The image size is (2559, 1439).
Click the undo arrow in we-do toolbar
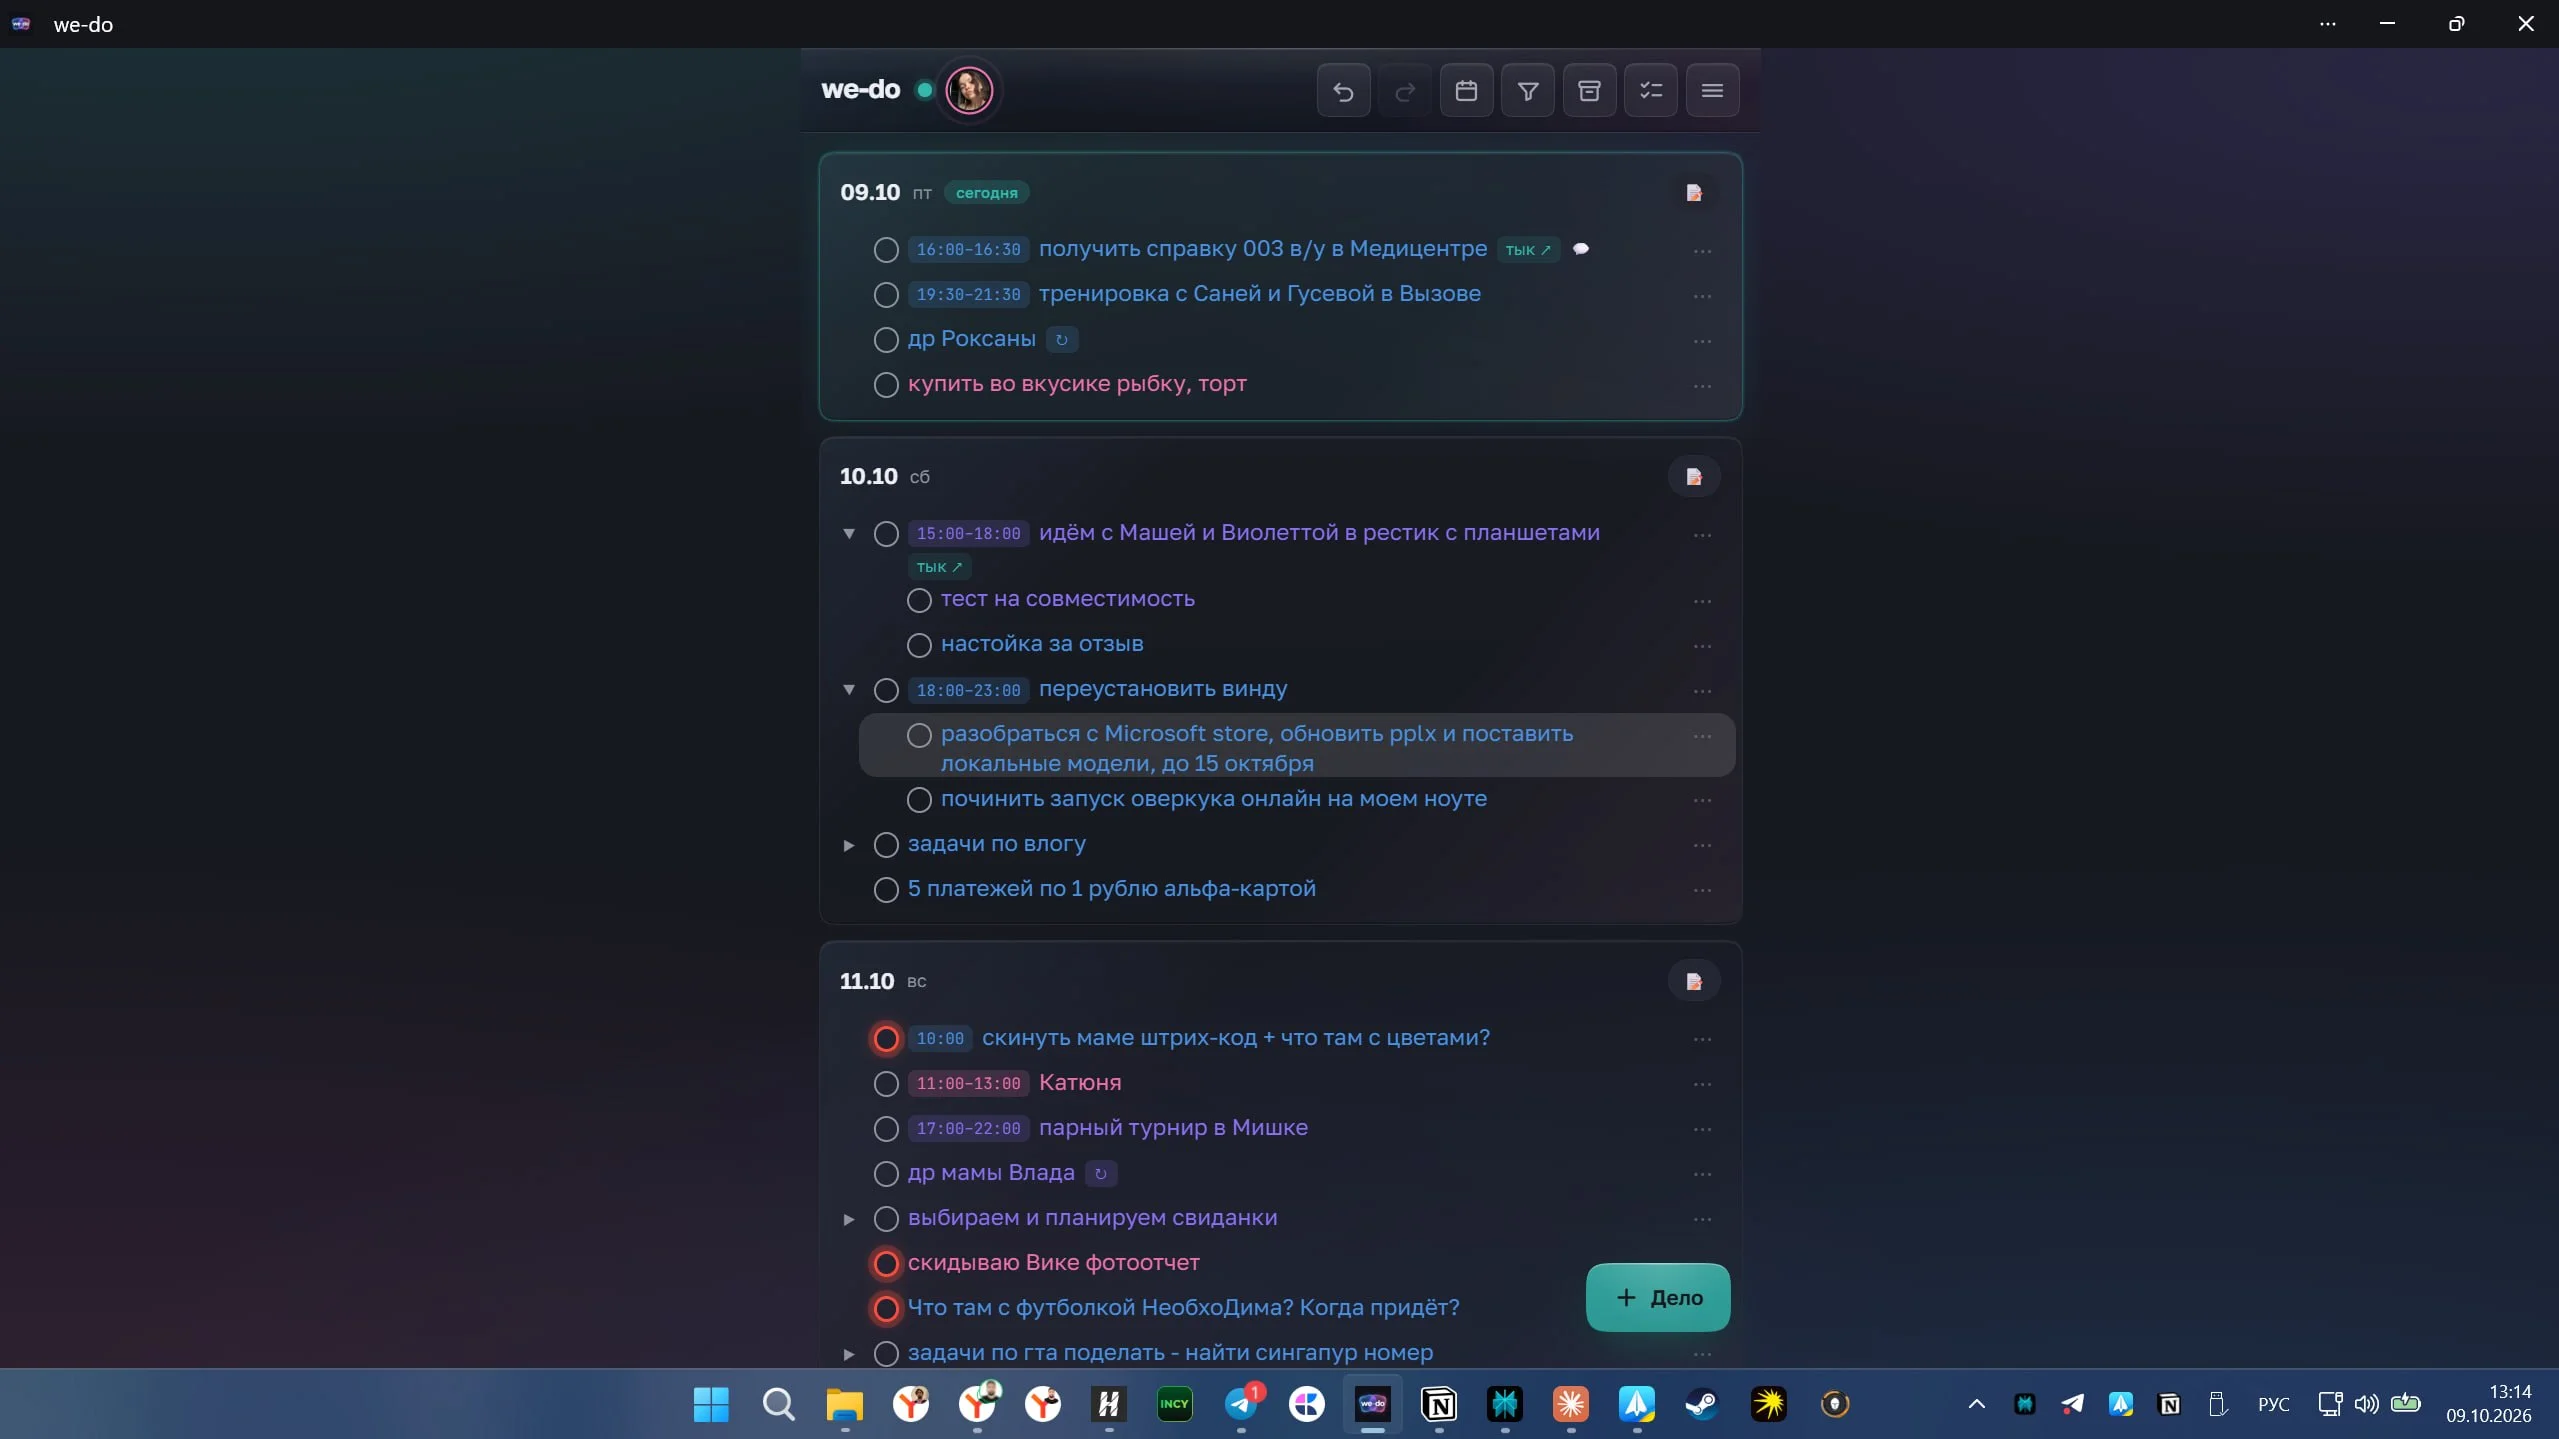point(1343,91)
